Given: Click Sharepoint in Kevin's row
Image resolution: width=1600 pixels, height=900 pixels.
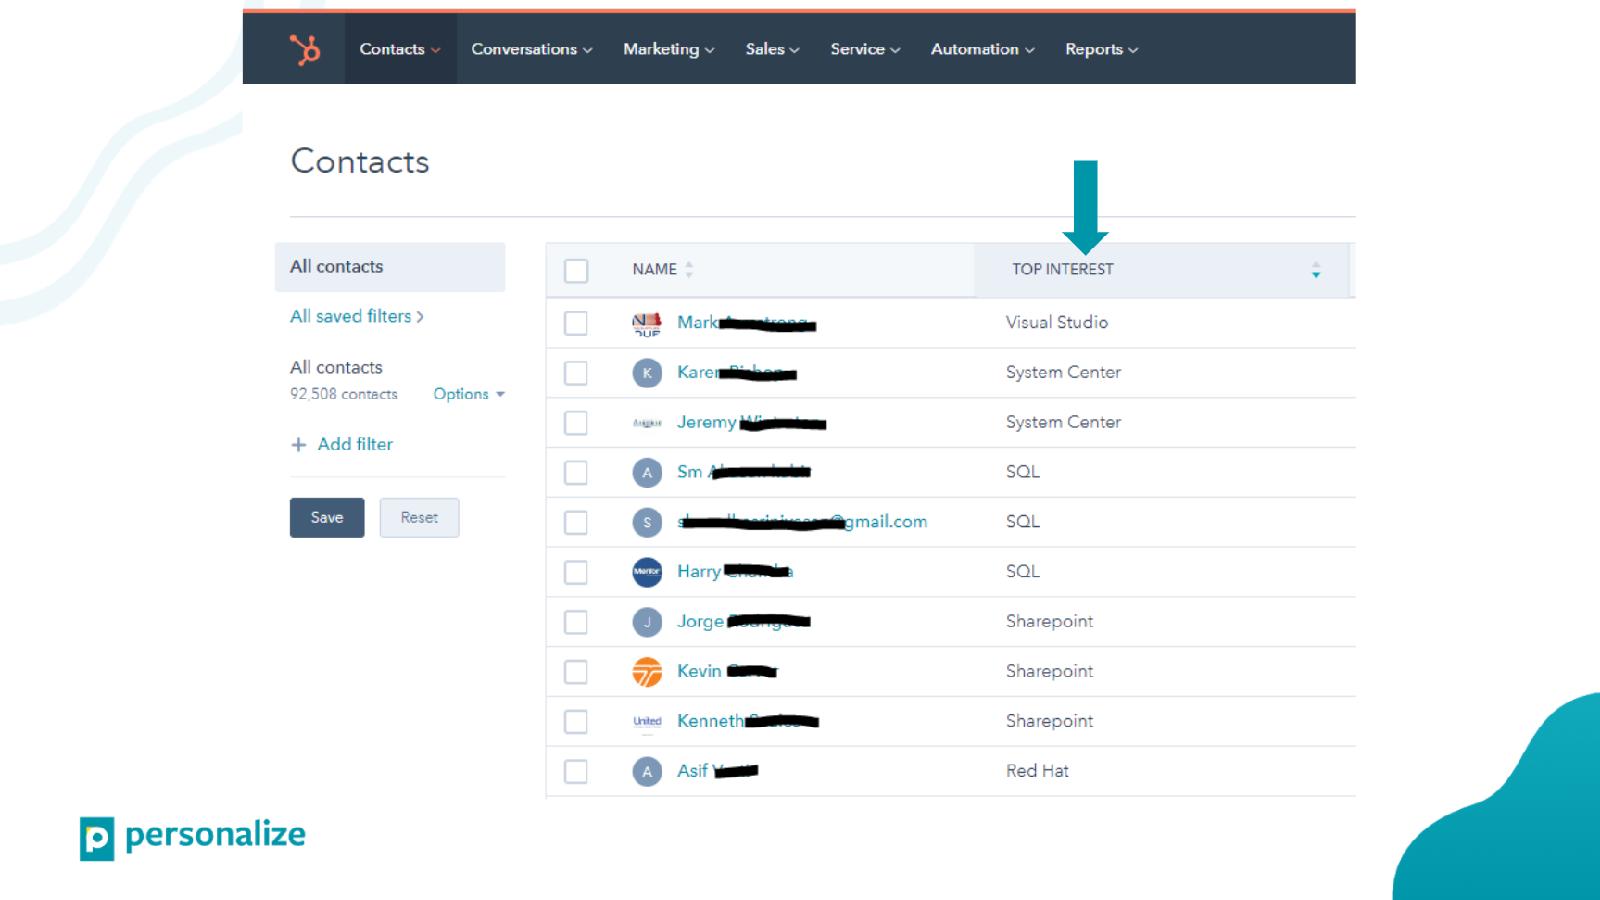Looking at the screenshot, I should click(x=1050, y=672).
